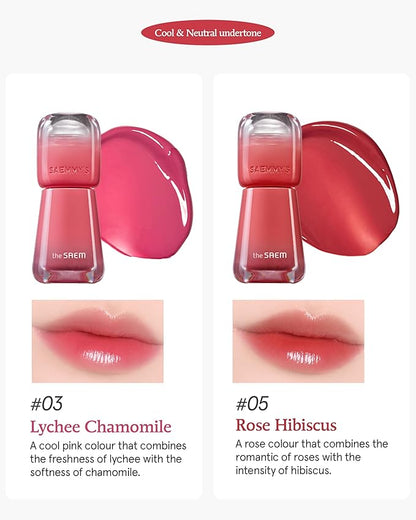
Task: Click the SAEMMY'S embossed cap of right bottle
Action: (270, 169)
